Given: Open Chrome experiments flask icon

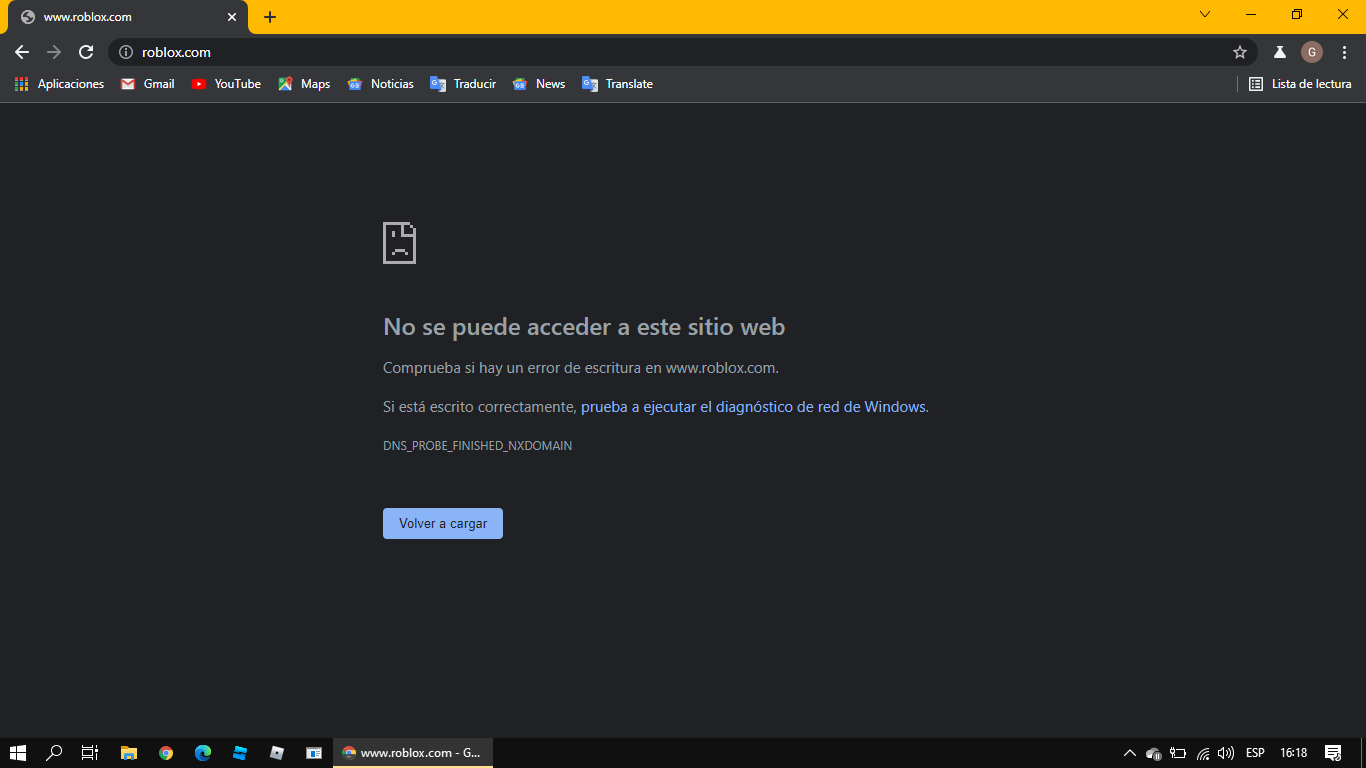Looking at the screenshot, I should click(x=1279, y=52).
